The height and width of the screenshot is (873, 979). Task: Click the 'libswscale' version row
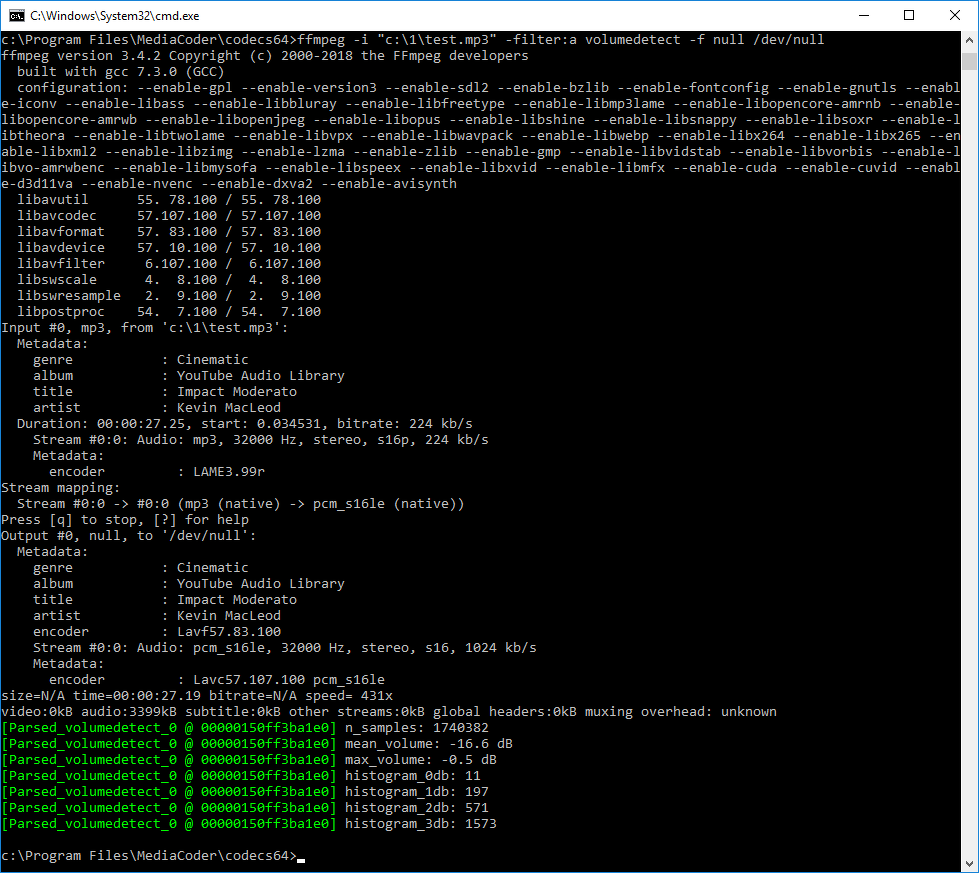click(169, 280)
